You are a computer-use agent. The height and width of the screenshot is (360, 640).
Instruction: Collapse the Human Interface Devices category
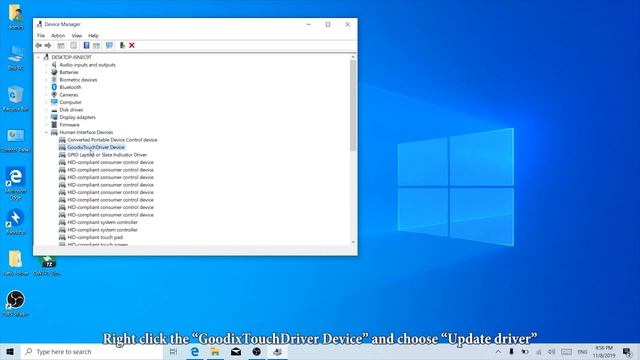(x=46, y=132)
